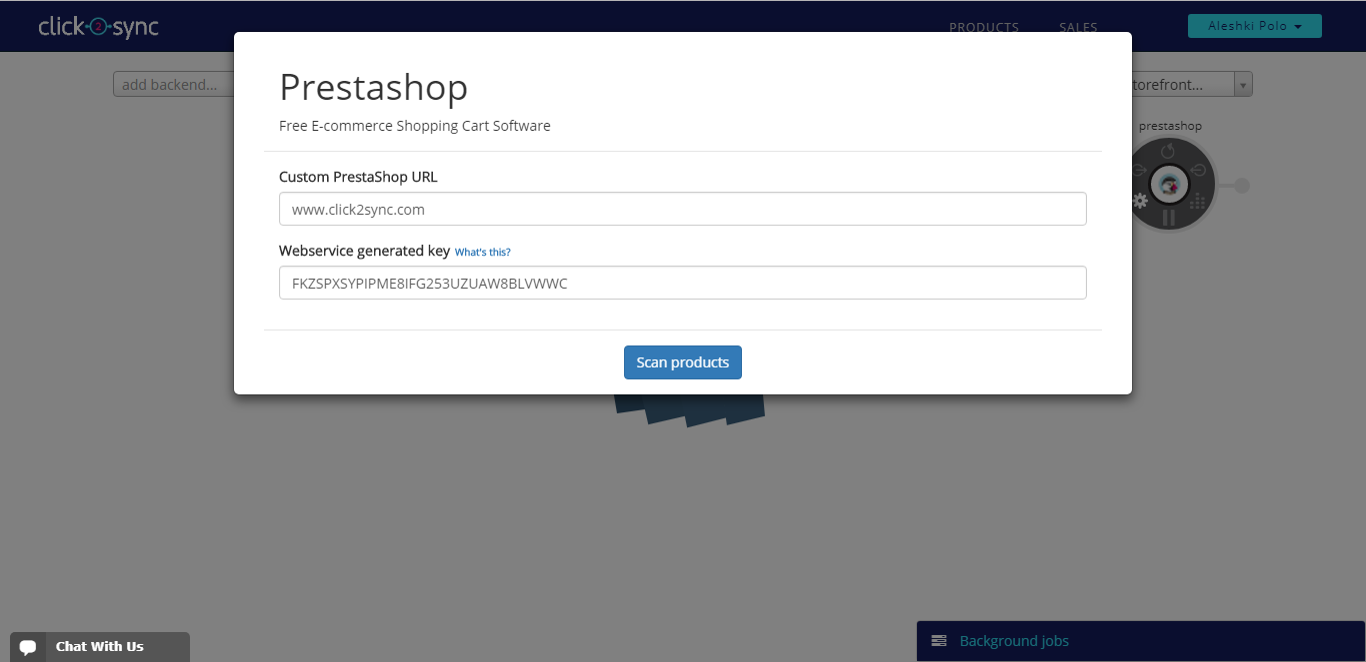Pause the prestashop connection
The height and width of the screenshot is (662, 1366).
tap(1168, 217)
